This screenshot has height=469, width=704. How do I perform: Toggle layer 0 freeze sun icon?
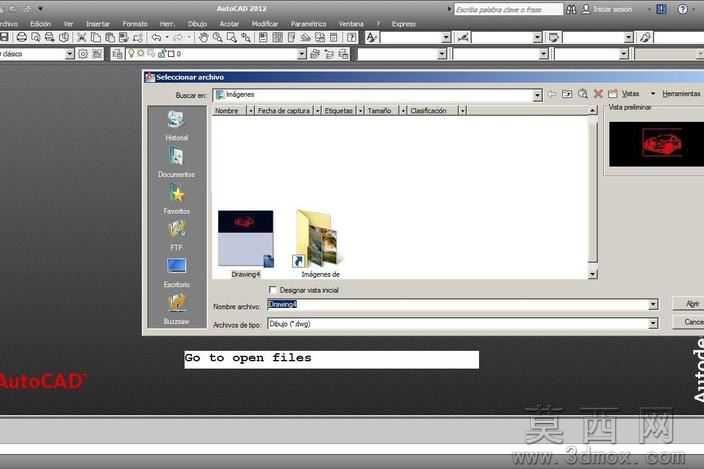(x=141, y=53)
